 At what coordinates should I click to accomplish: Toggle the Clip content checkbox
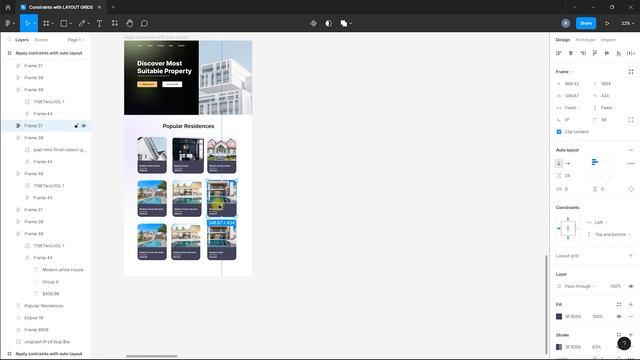[x=559, y=132]
